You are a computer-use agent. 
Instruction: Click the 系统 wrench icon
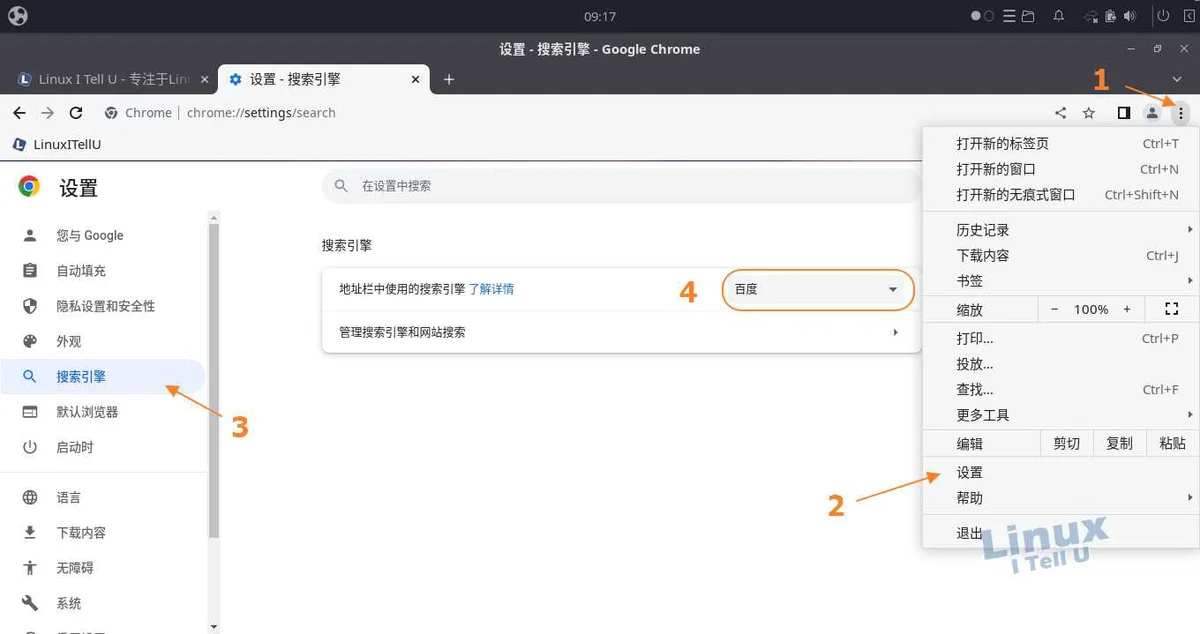(x=30, y=604)
